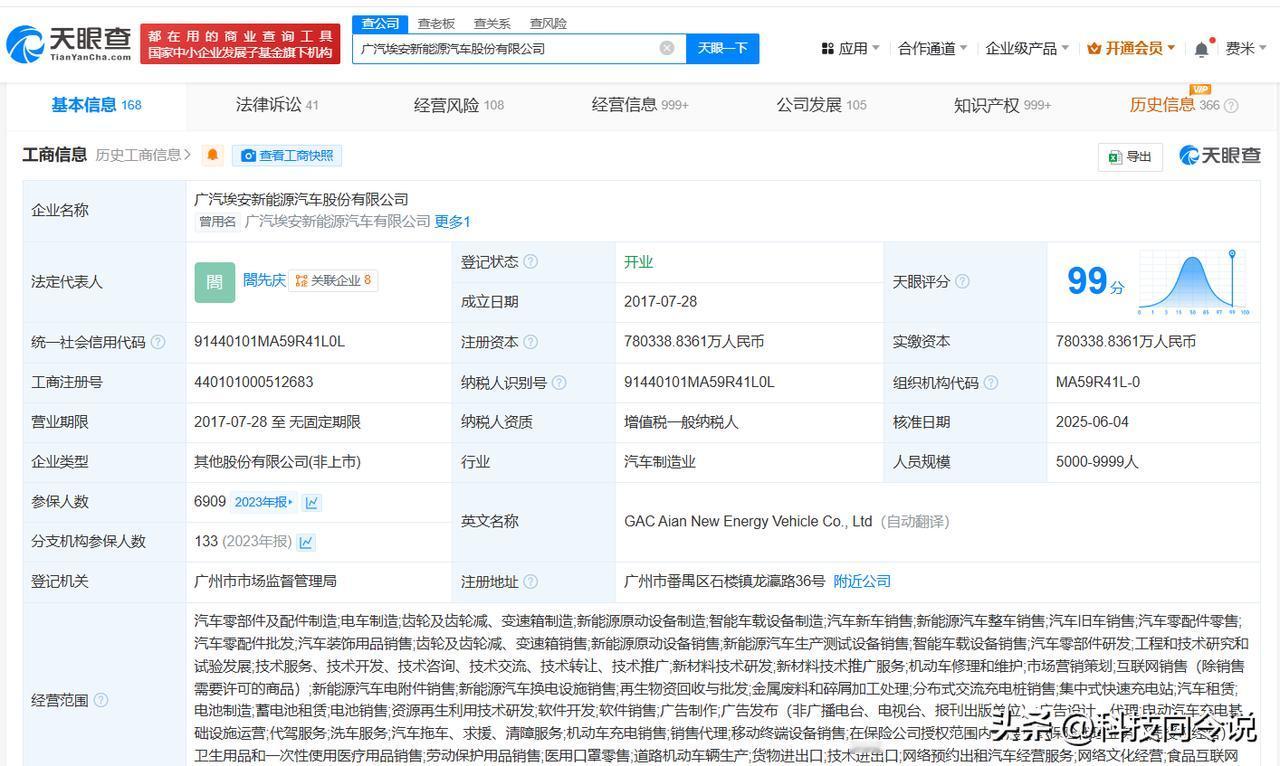Viewport: 1280px width, 766px height.
Task: Open the 历史工商信息 link
Action: [143, 155]
